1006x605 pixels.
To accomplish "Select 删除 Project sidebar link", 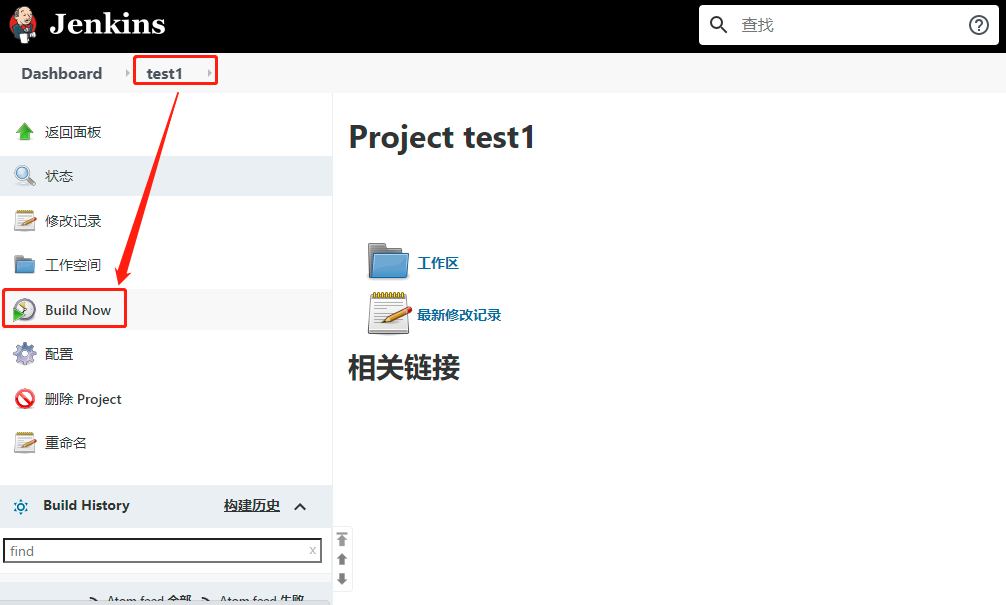I will [83, 399].
